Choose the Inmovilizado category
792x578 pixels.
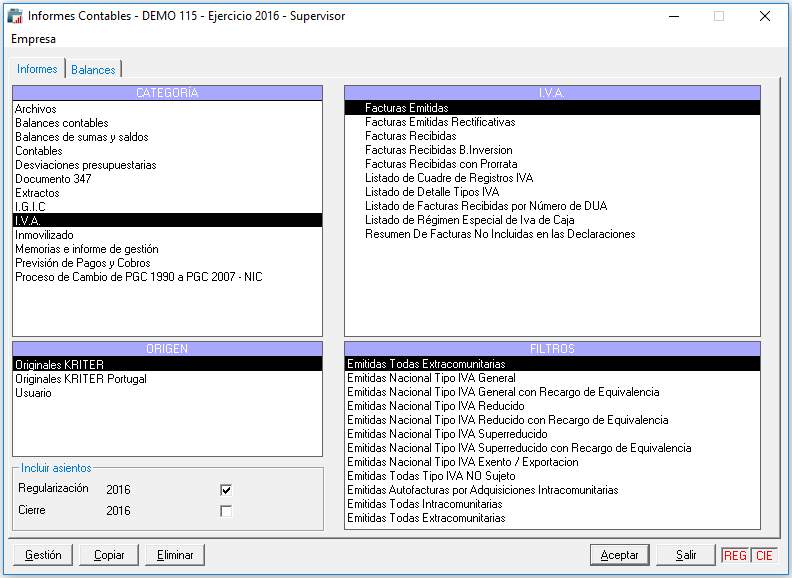coord(167,235)
